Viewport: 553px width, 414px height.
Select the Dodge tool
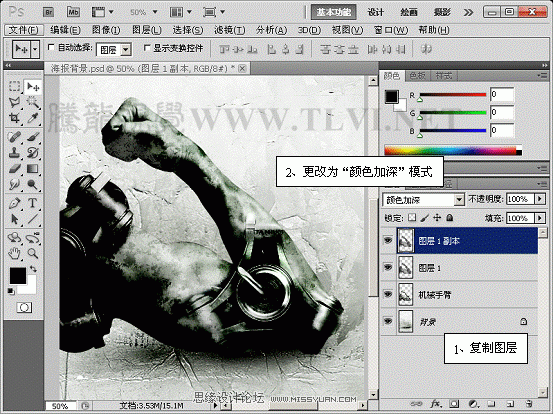tap(33, 184)
